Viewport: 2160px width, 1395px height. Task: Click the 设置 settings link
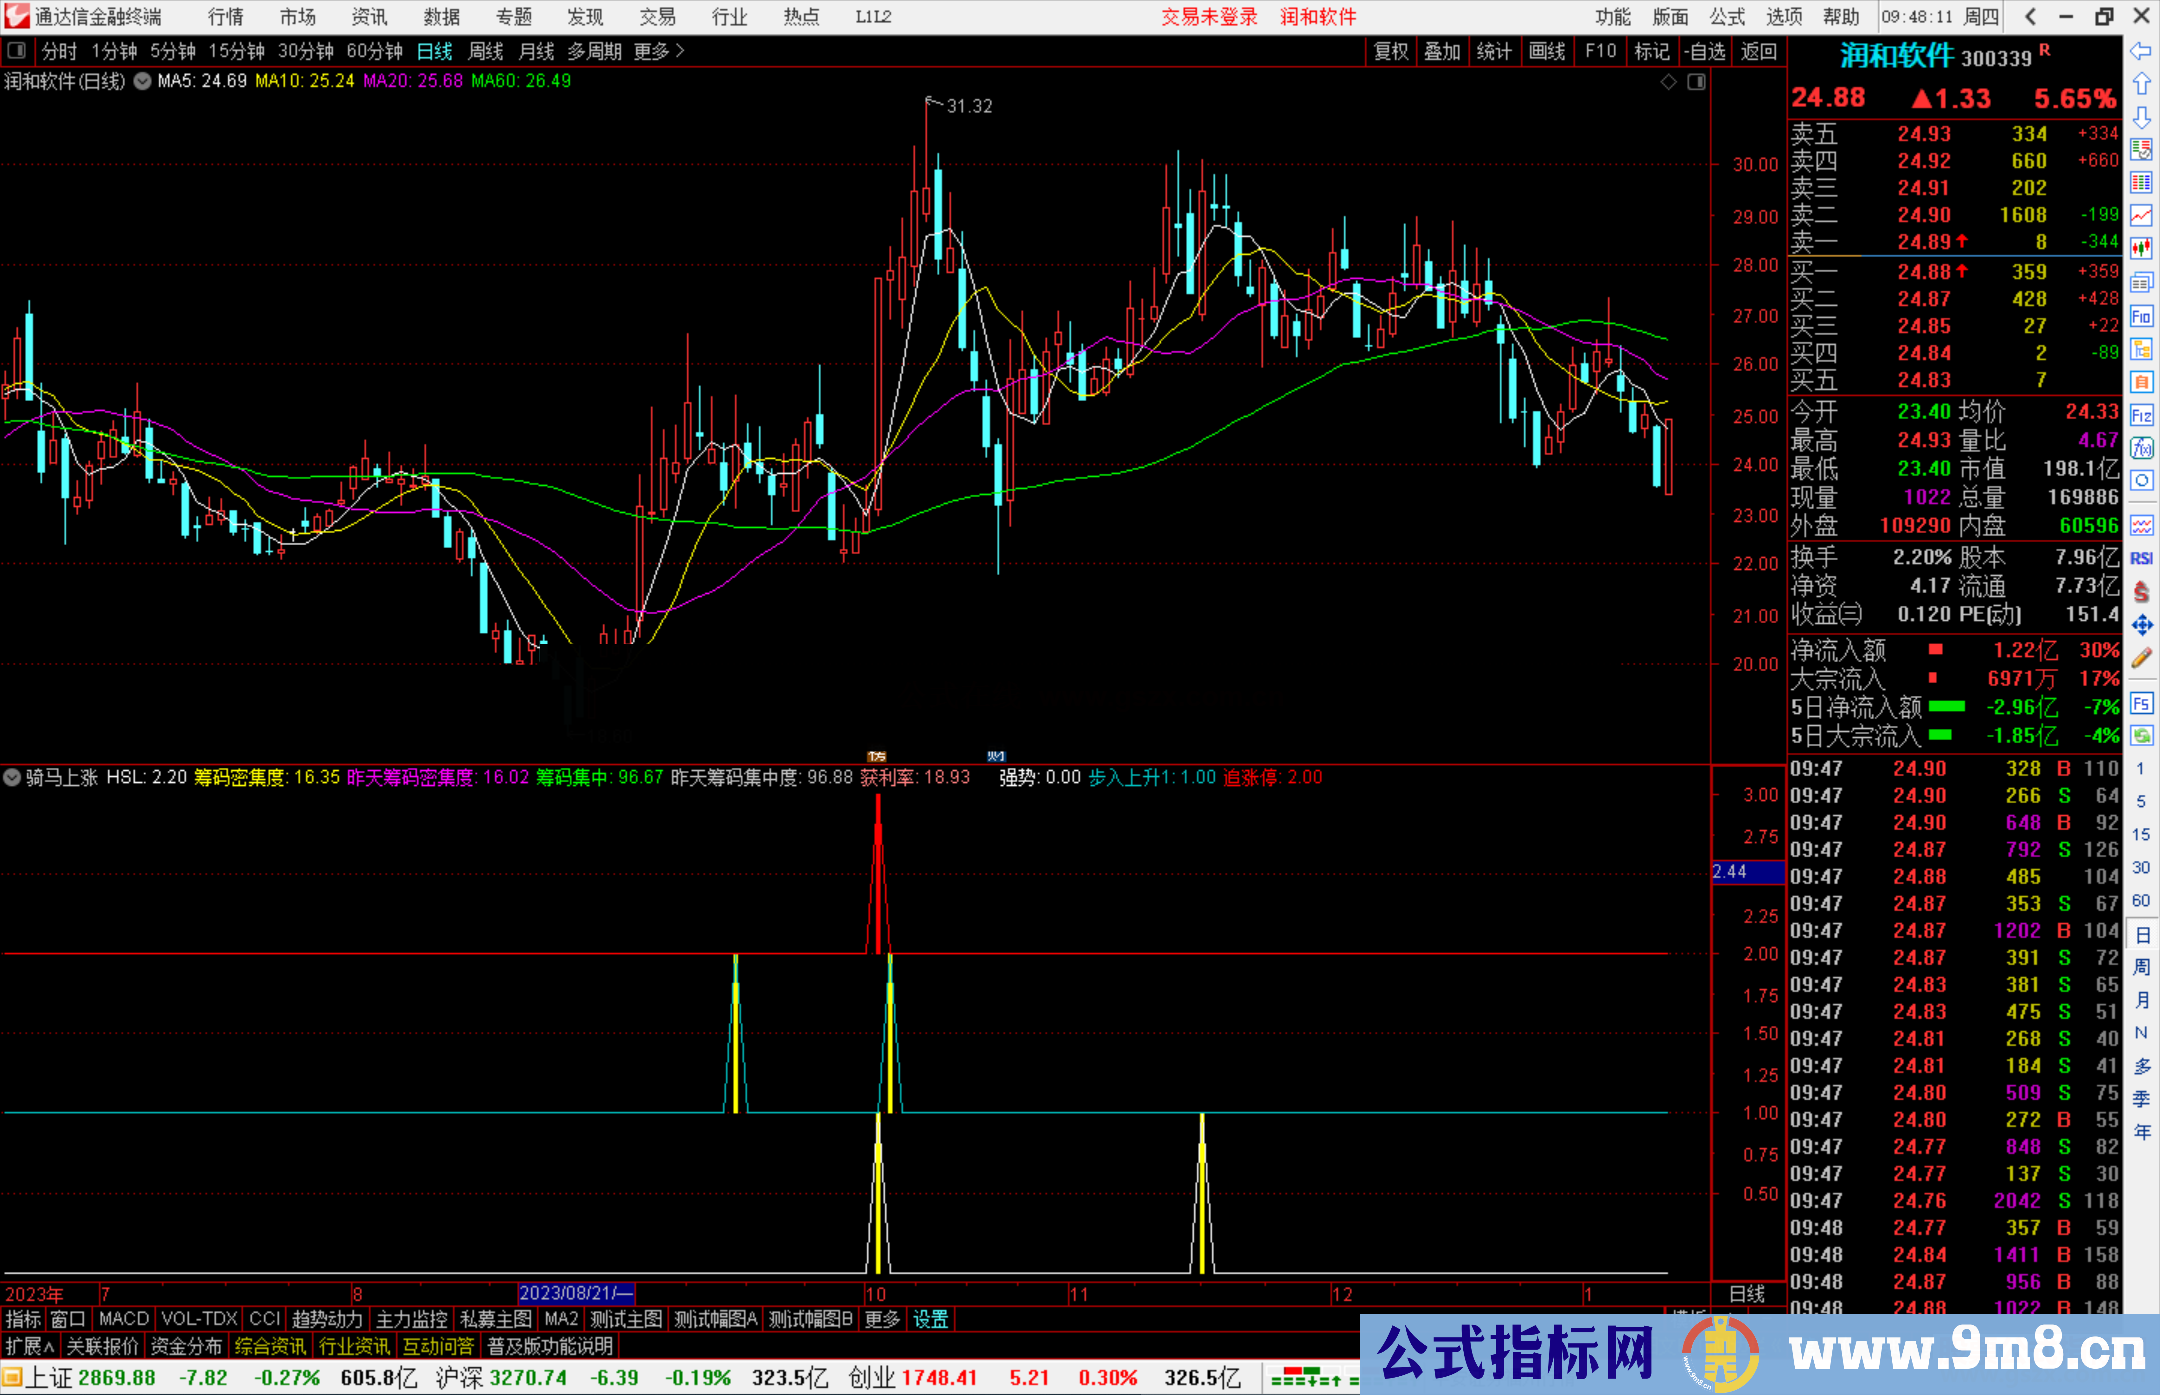[x=930, y=1319]
